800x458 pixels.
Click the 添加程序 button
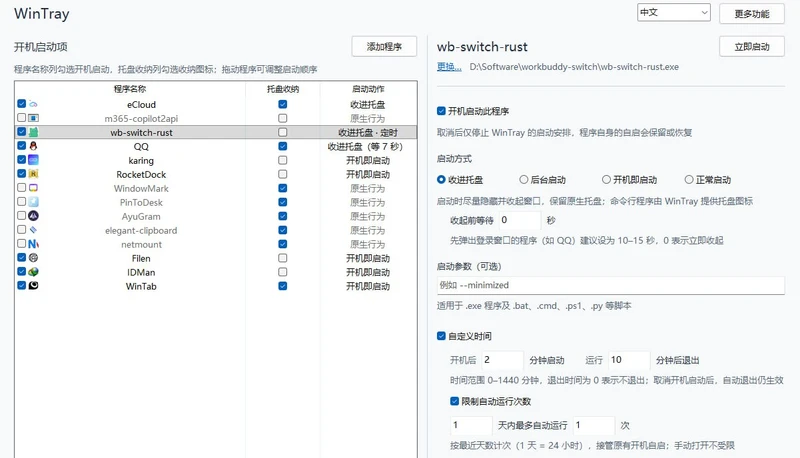coord(384,46)
